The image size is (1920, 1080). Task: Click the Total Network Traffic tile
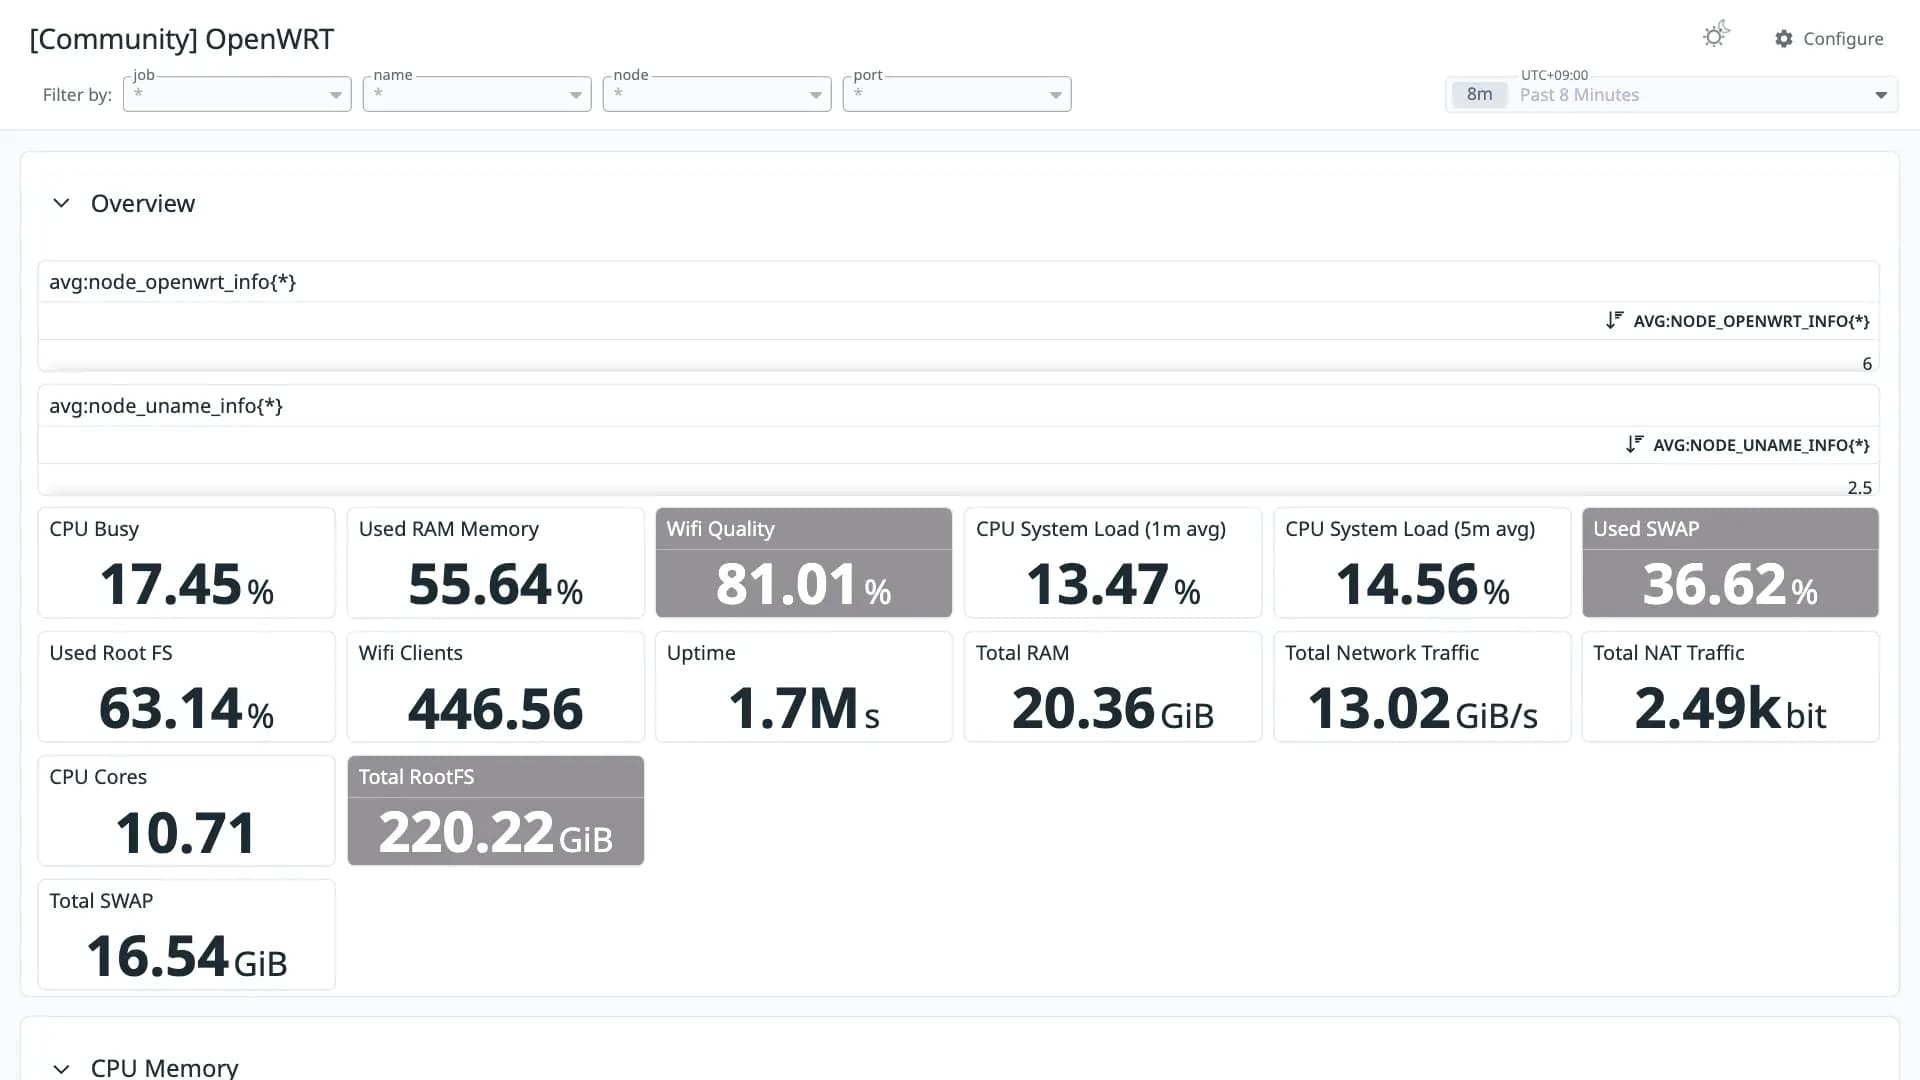[x=1422, y=686]
